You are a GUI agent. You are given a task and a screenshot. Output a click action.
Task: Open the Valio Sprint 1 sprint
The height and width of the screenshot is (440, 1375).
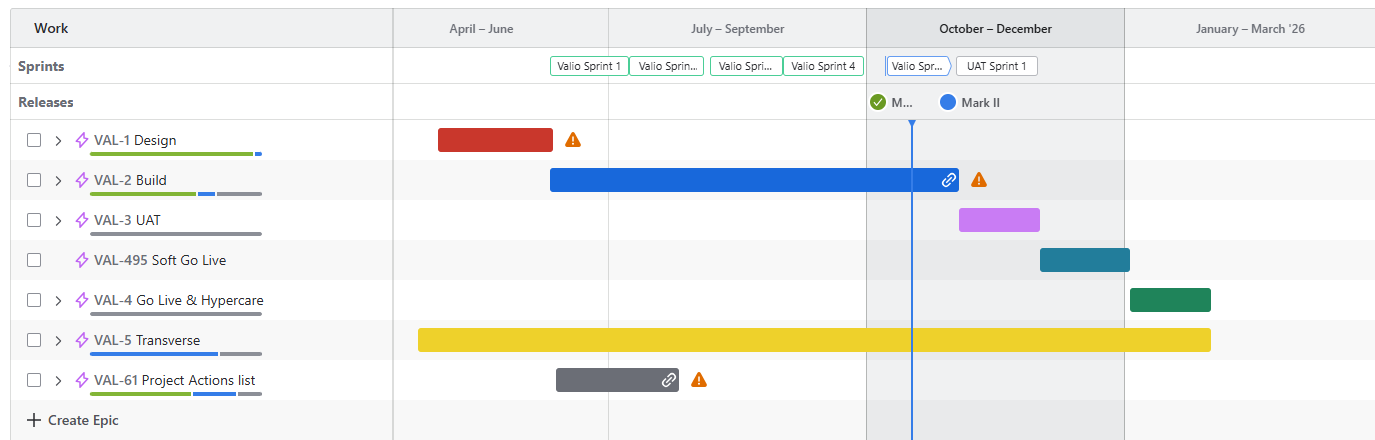[589, 66]
